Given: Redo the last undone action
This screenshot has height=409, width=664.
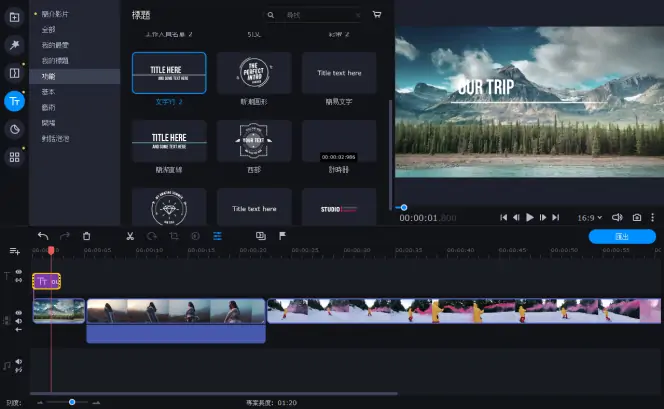Looking at the screenshot, I should click(65, 236).
